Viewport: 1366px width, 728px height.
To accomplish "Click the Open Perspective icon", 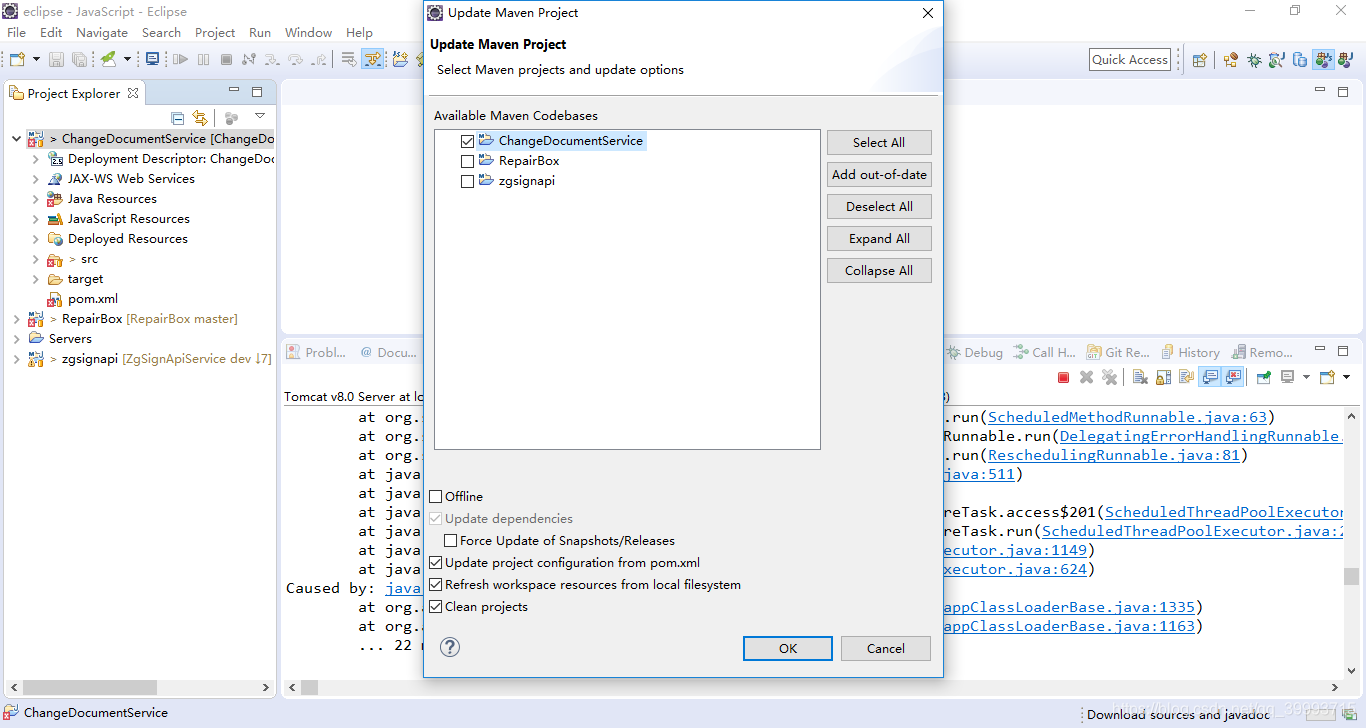I will tap(1200, 60).
